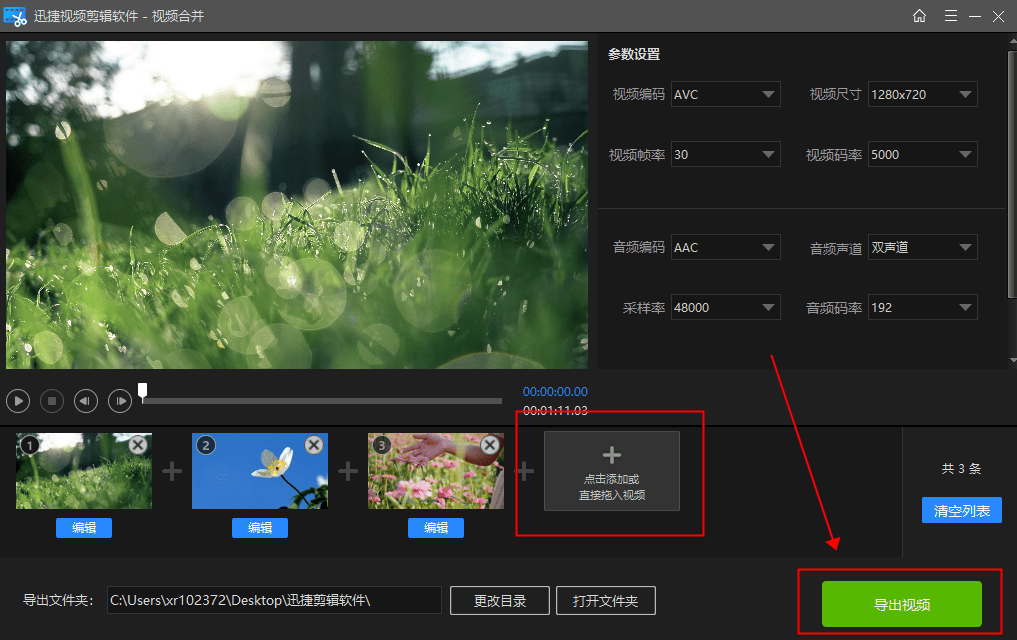Click the app logo scissors icon
Viewport: 1017px width, 640px height.
(x=15, y=16)
